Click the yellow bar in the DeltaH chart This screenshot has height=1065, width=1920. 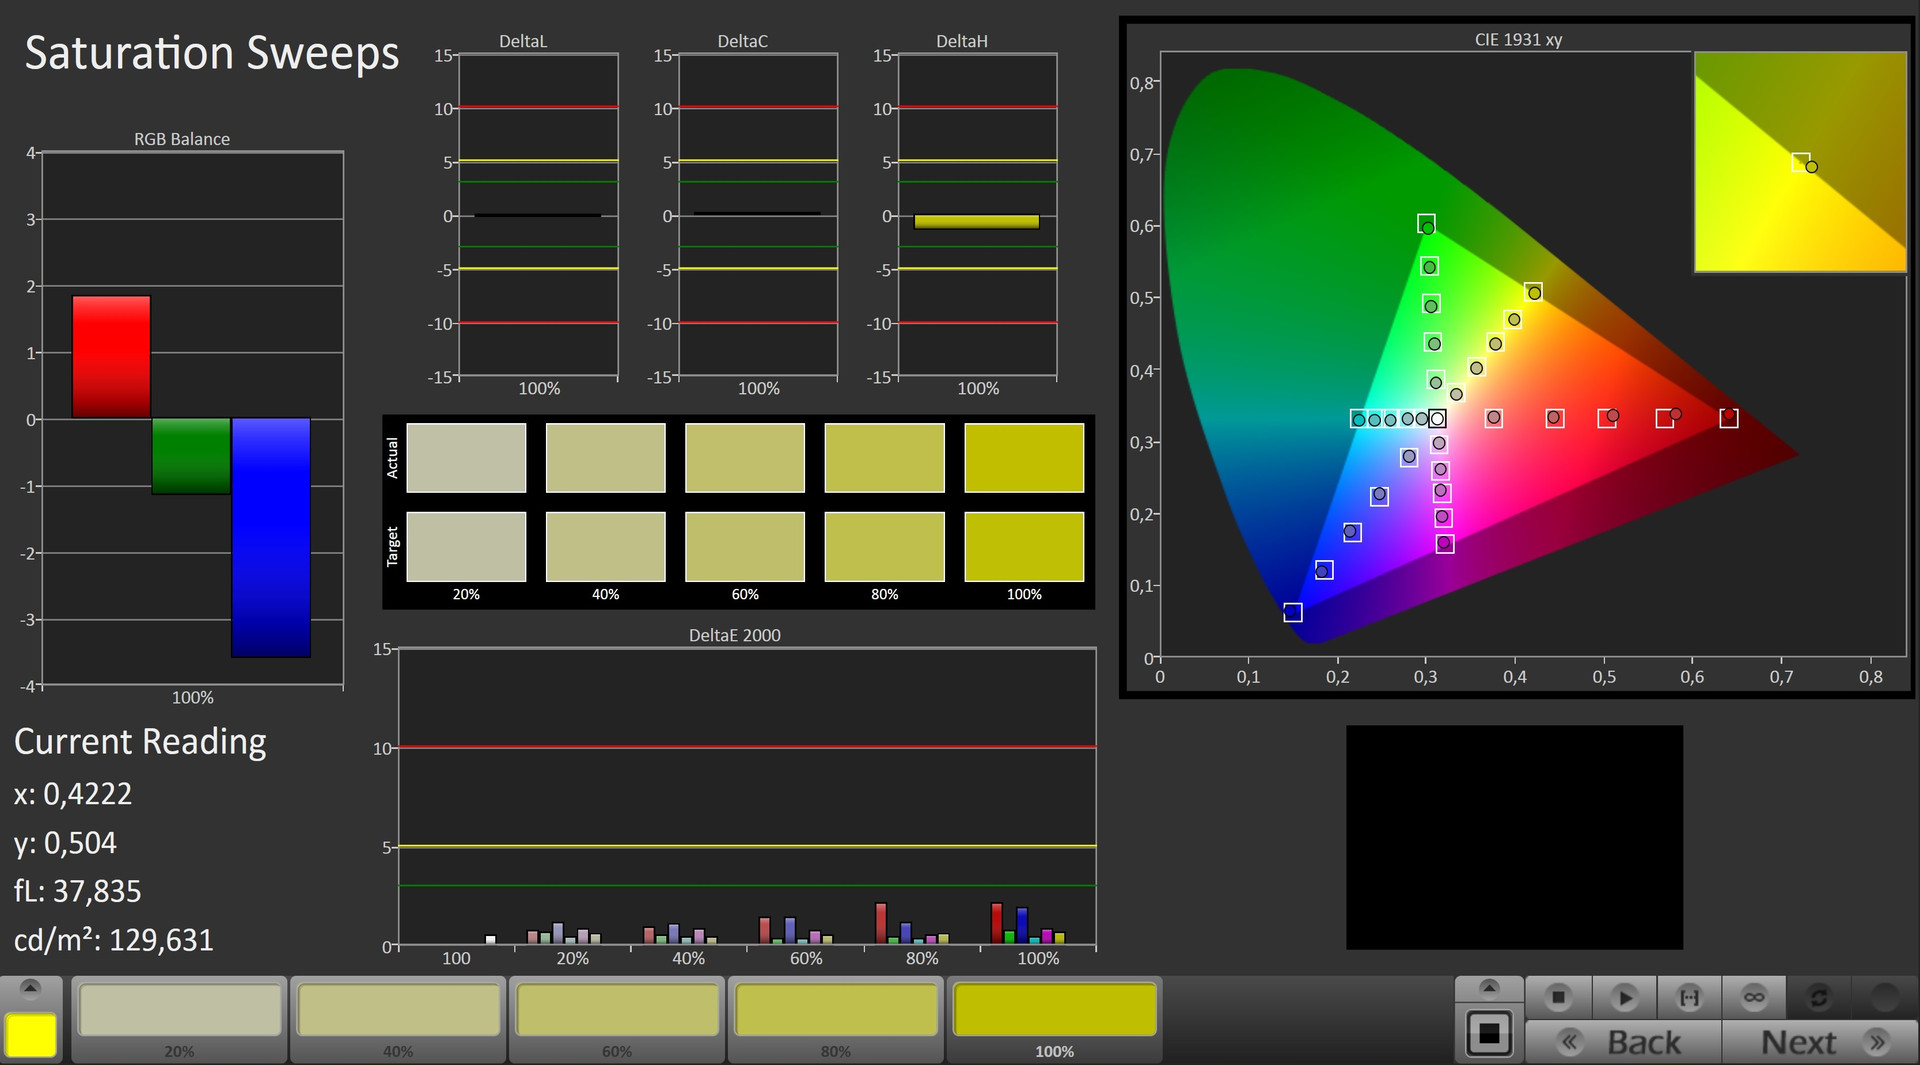pos(976,222)
